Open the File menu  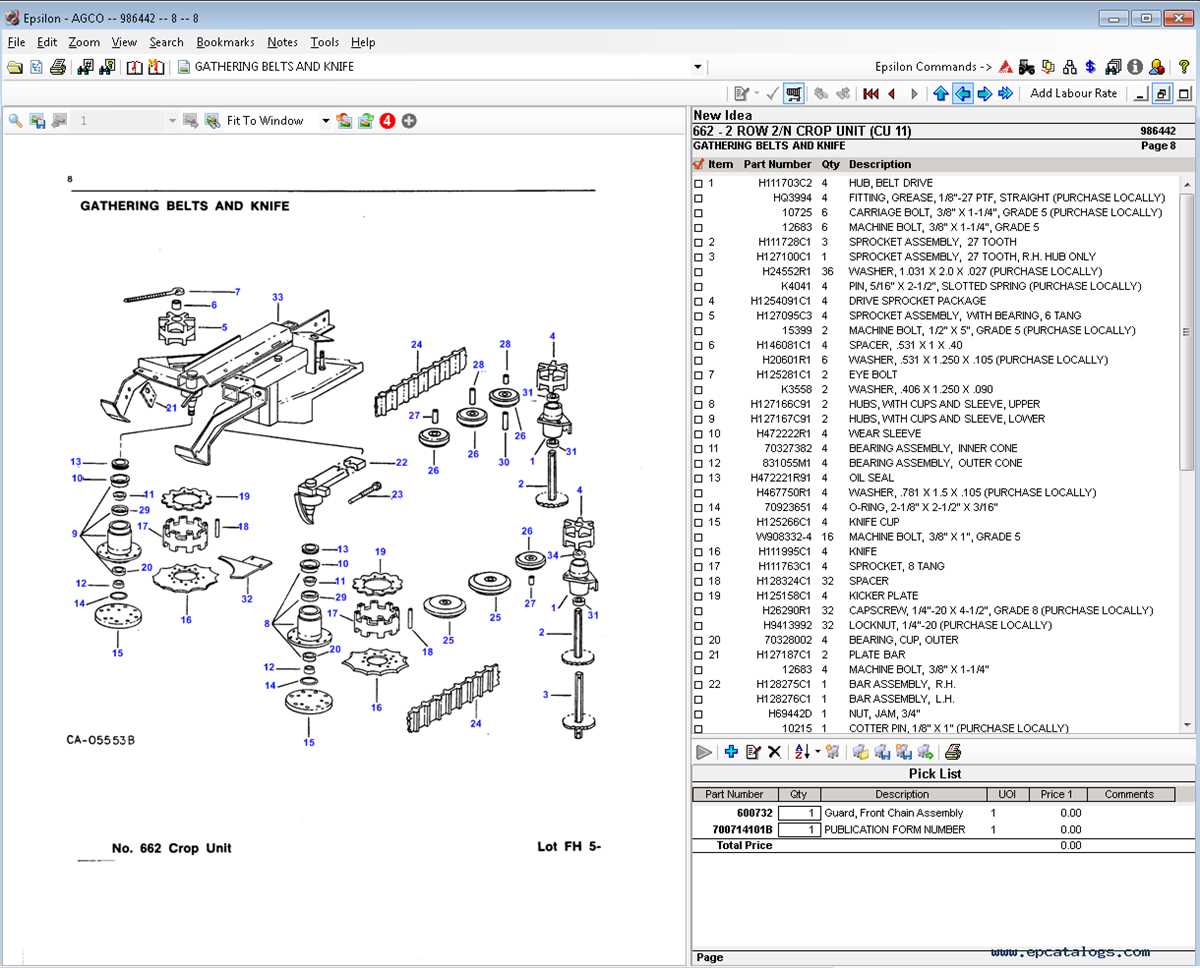coord(16,42)
